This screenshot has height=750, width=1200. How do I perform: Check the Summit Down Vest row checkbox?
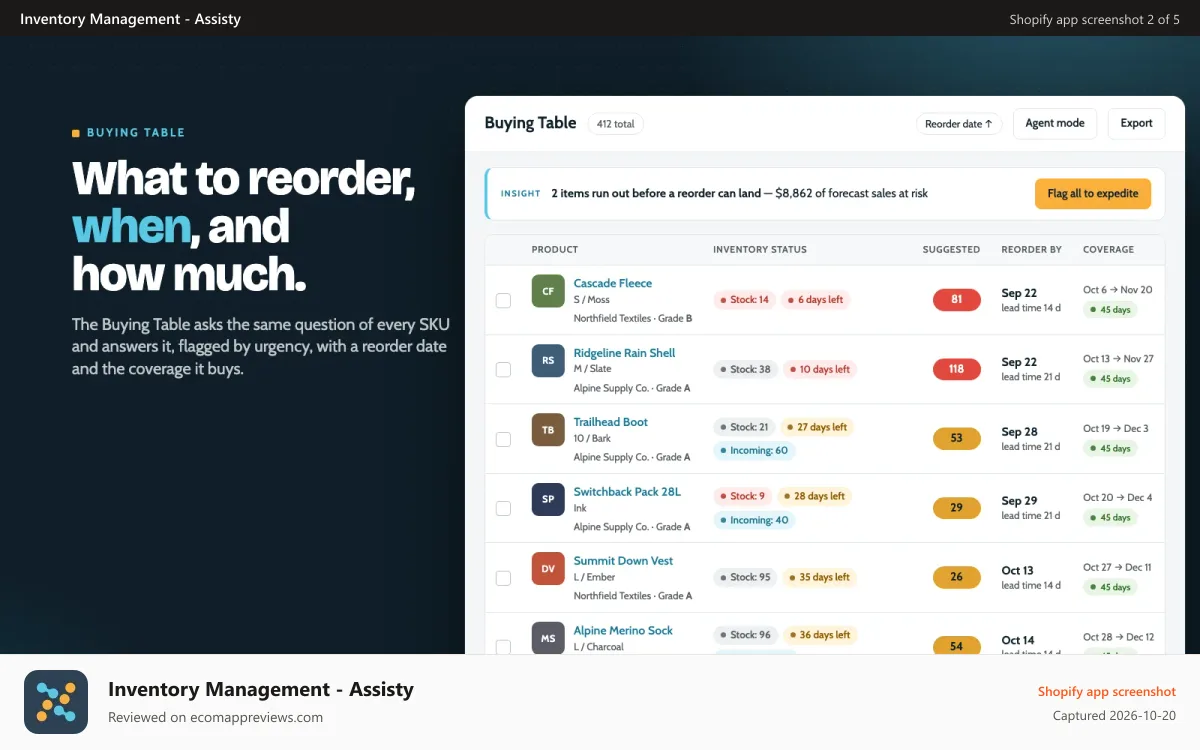tap(503, 578)
